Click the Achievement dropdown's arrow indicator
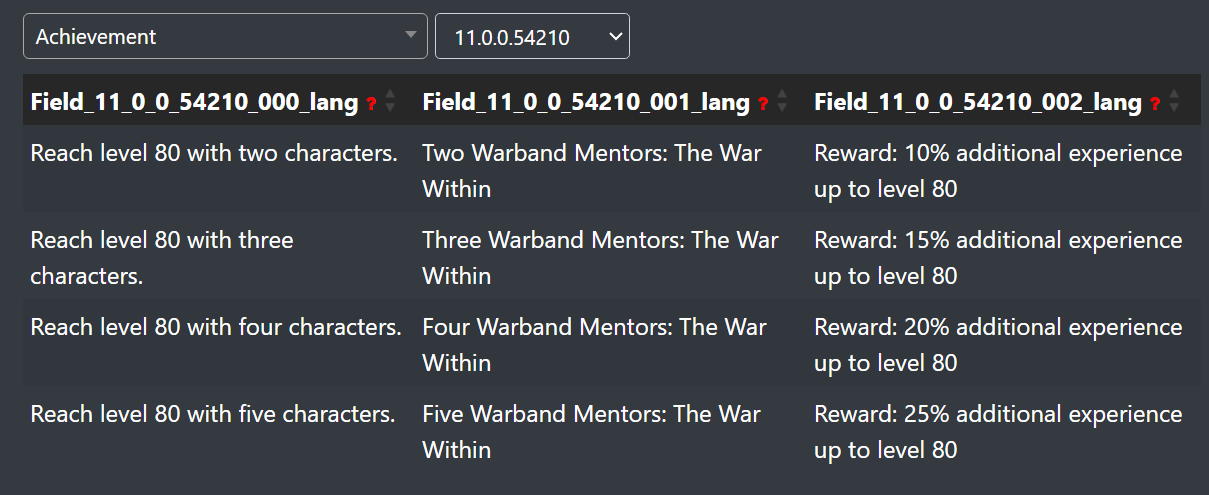Screen dimensions: 1209x495 410,36
